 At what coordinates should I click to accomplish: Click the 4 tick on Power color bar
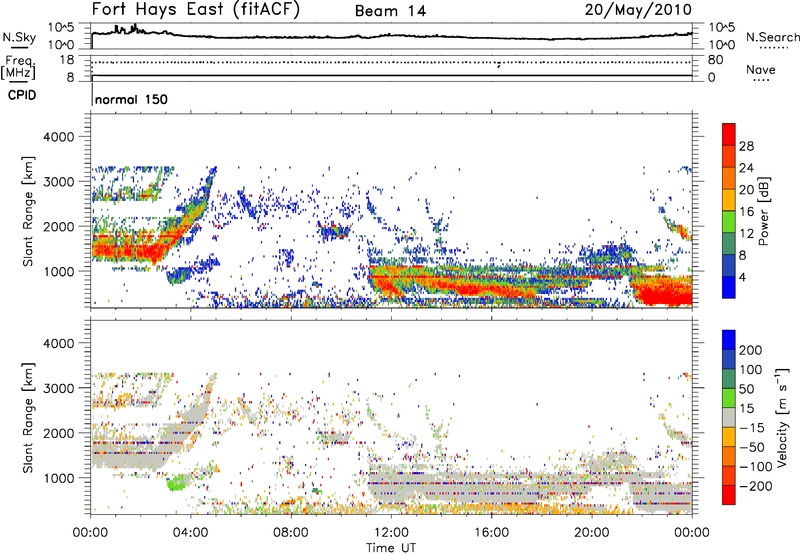point(743,277)
